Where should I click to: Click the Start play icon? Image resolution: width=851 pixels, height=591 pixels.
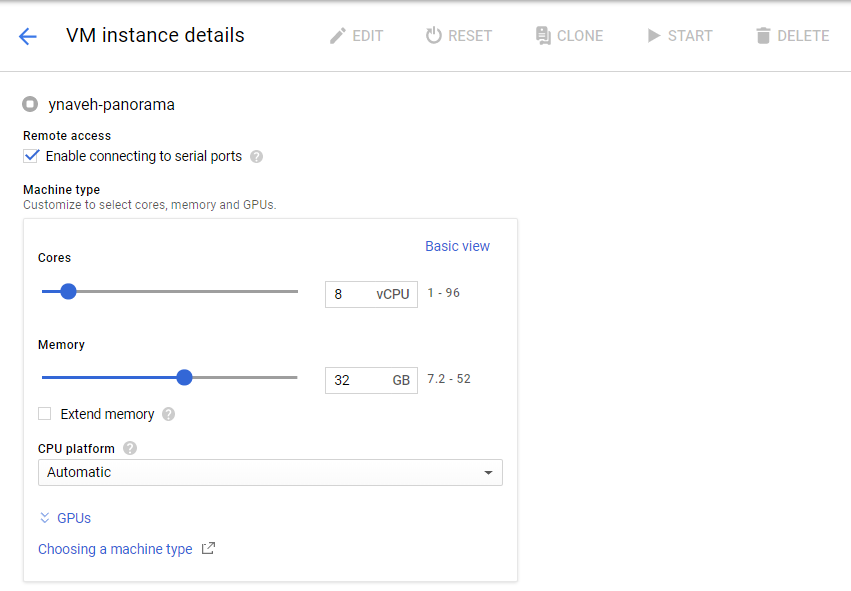click(654, 36)
